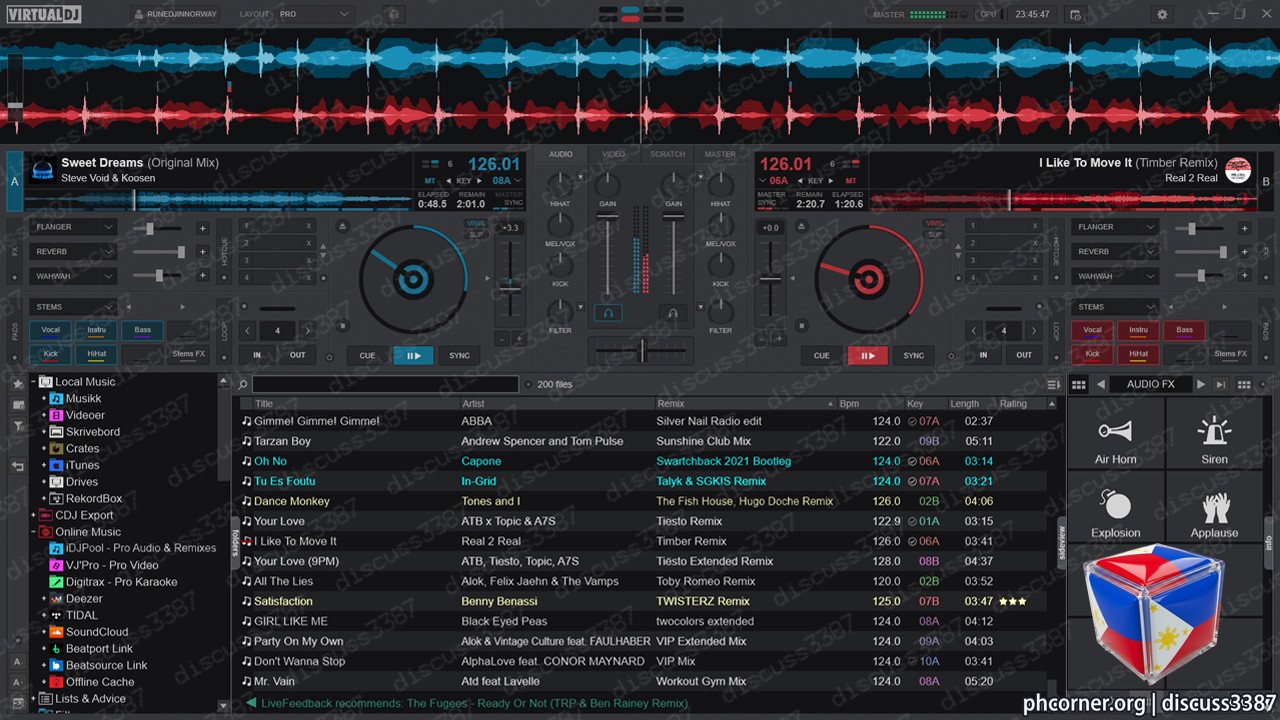The width and height of the screenshot is (1280, 720).
Task: Click the CUE button on deck A
Action: coord(367,355)
